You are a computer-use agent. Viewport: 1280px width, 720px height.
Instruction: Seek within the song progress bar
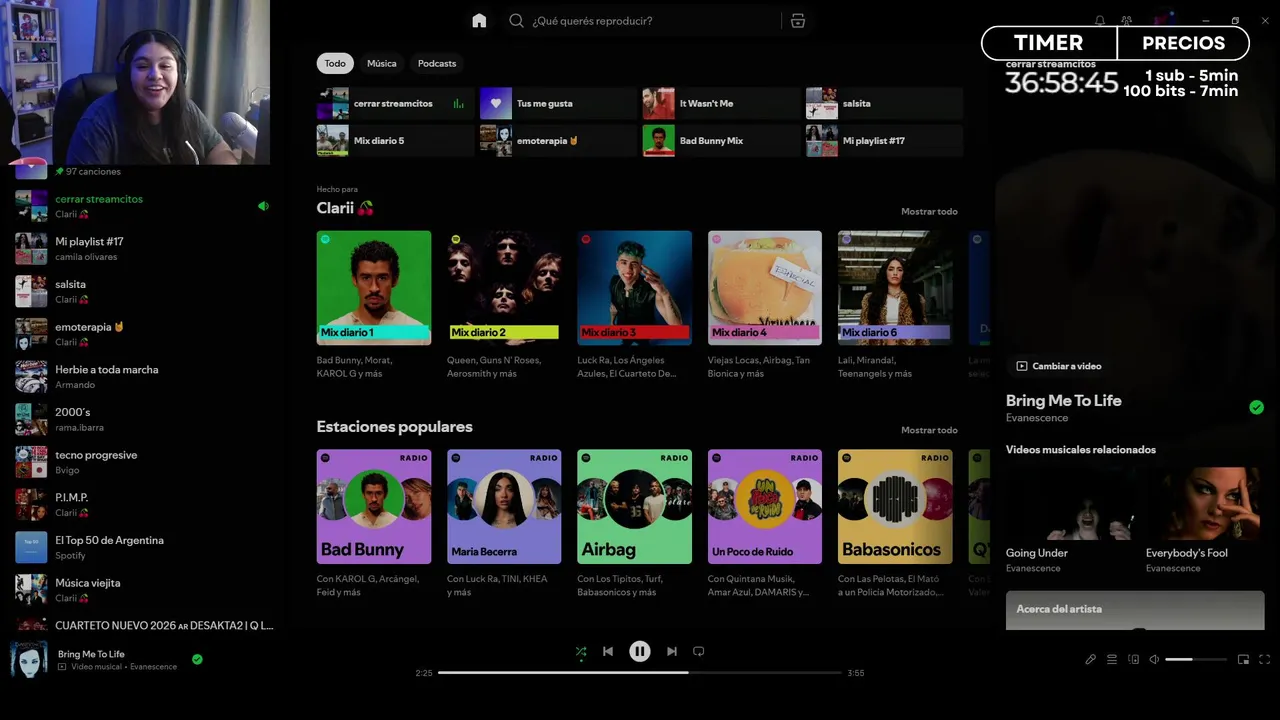point(640,673)
